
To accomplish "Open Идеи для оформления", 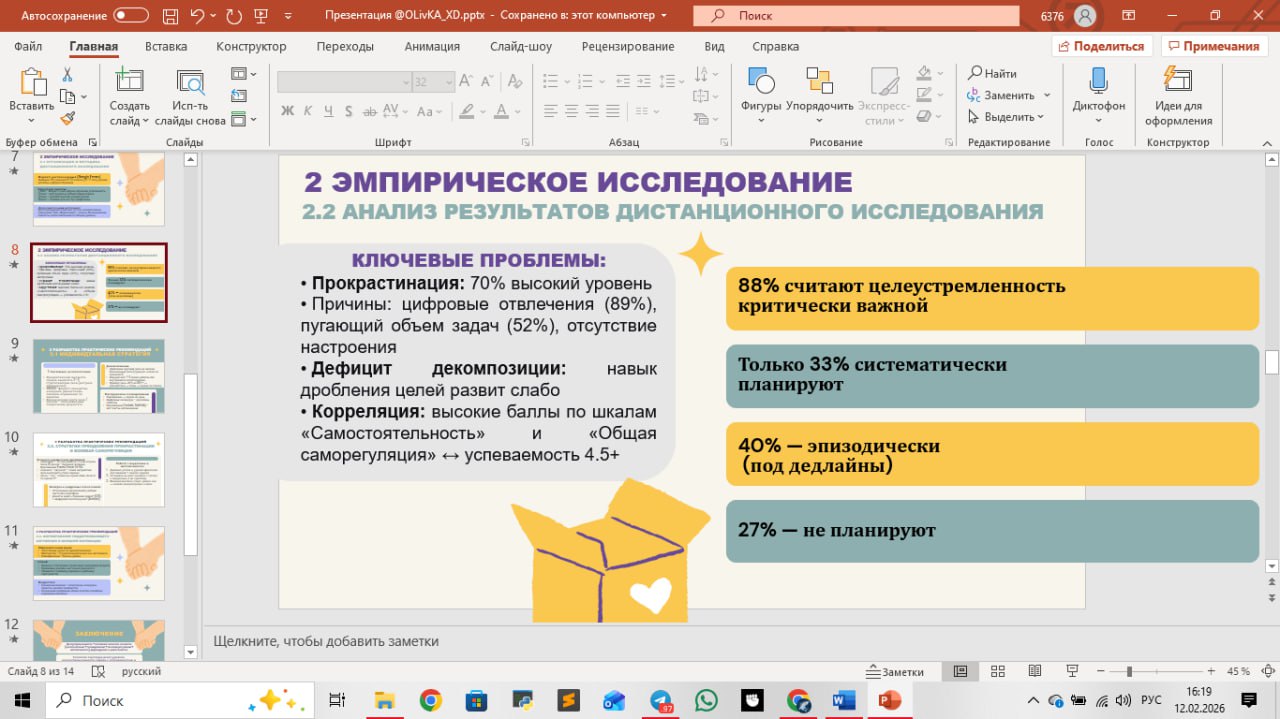I will (x=1178, y=95).
